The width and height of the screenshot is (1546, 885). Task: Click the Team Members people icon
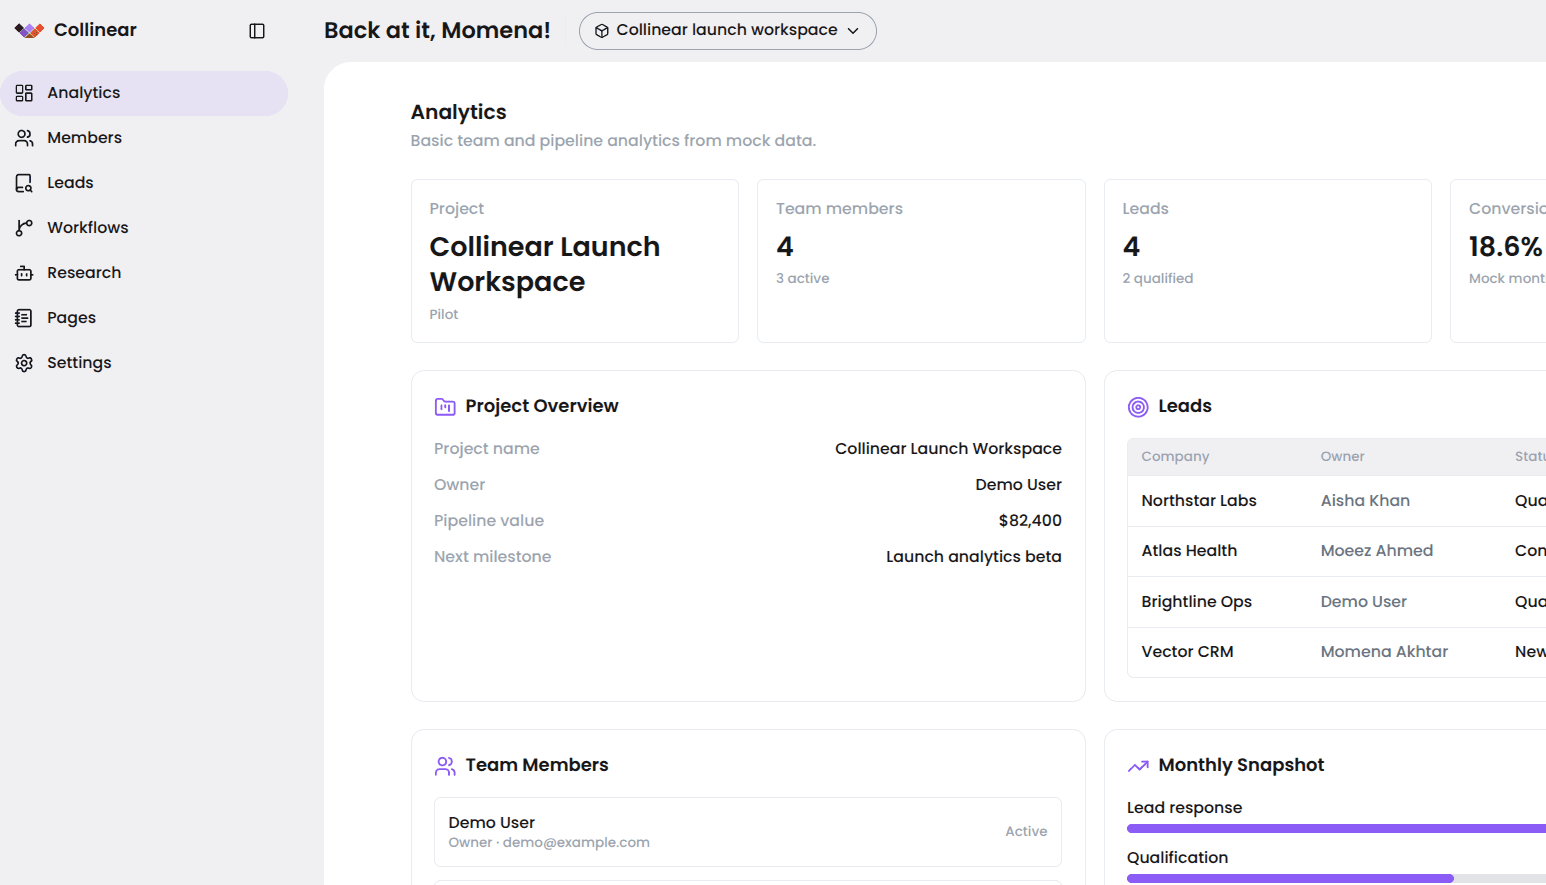[445, 766]
